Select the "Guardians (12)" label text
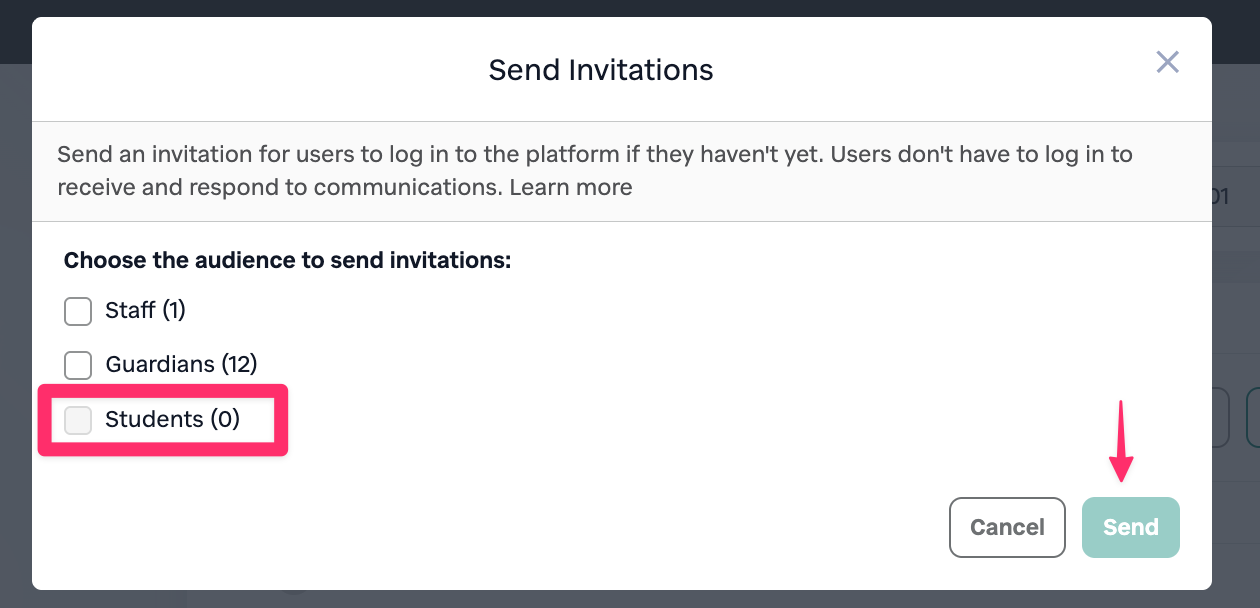1260x608 pixels. [174, 365]
